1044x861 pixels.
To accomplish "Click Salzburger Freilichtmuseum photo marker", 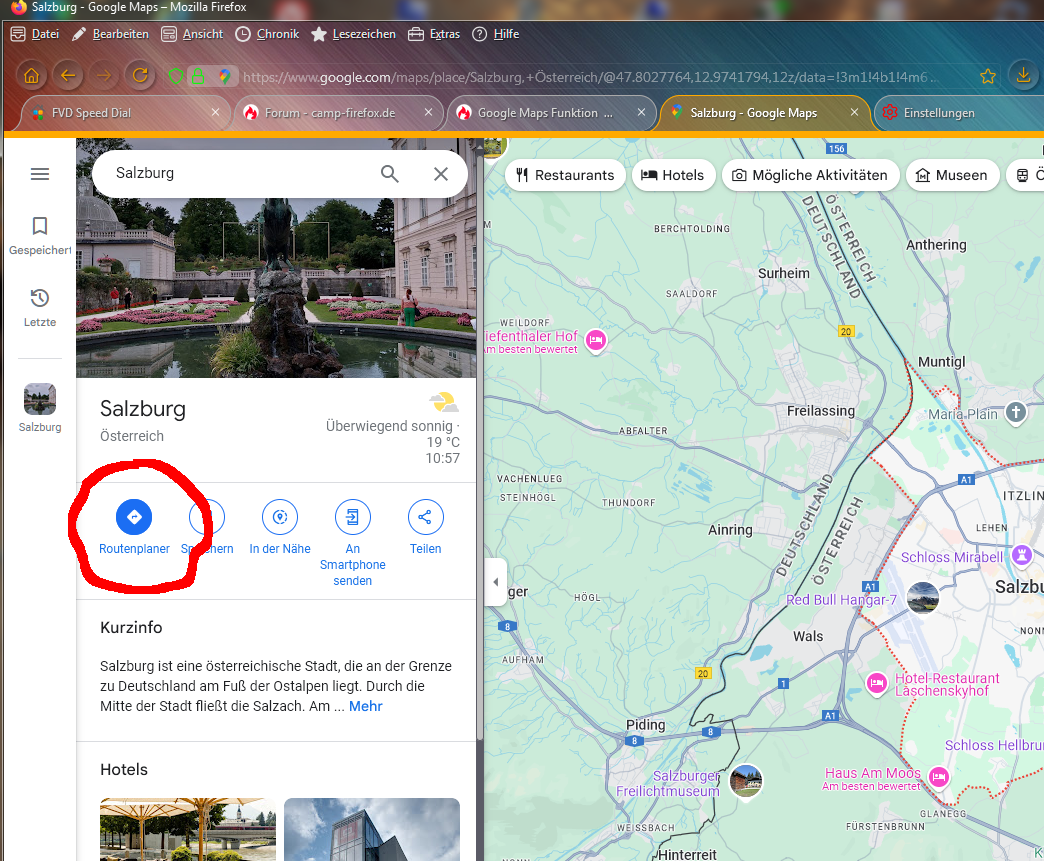I will click(x=746, y=780).
